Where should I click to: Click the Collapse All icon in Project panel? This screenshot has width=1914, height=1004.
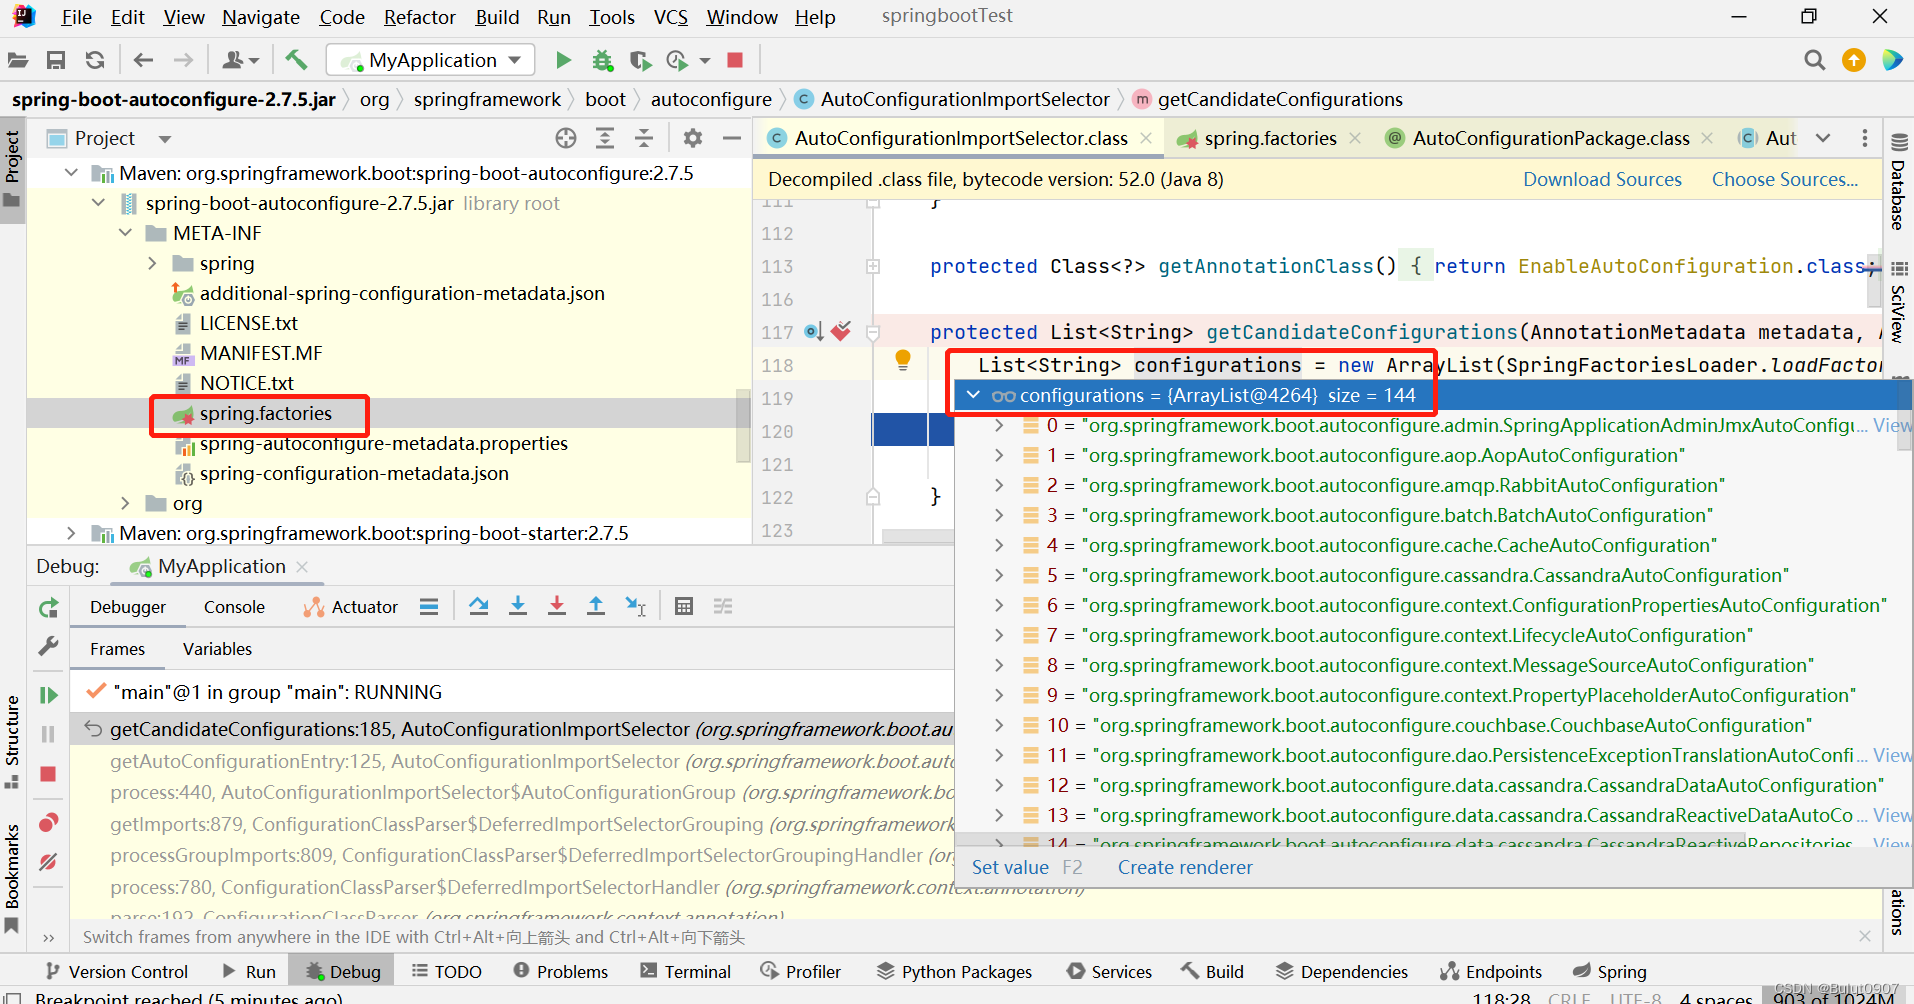(645, 137)
